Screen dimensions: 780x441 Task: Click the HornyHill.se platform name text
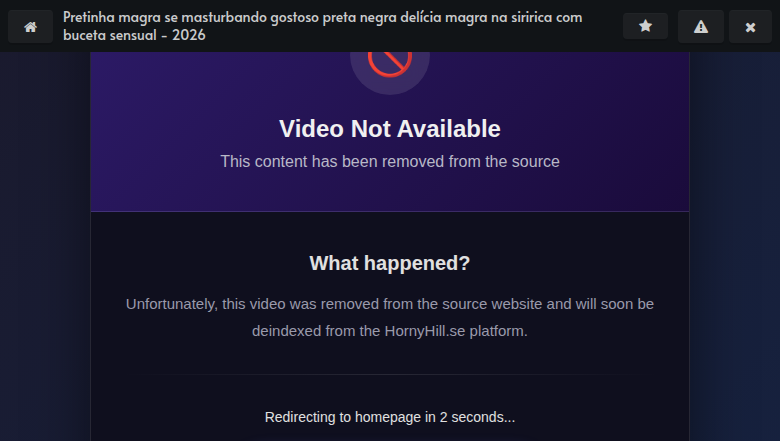(425, 331)
